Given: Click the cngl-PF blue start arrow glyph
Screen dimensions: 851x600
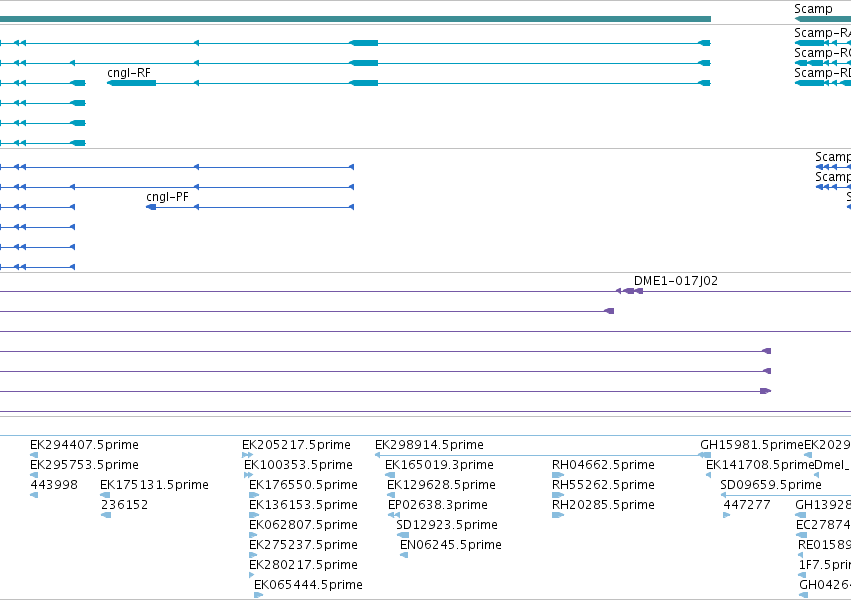Looking at the screenshot, I should point(151,207).
